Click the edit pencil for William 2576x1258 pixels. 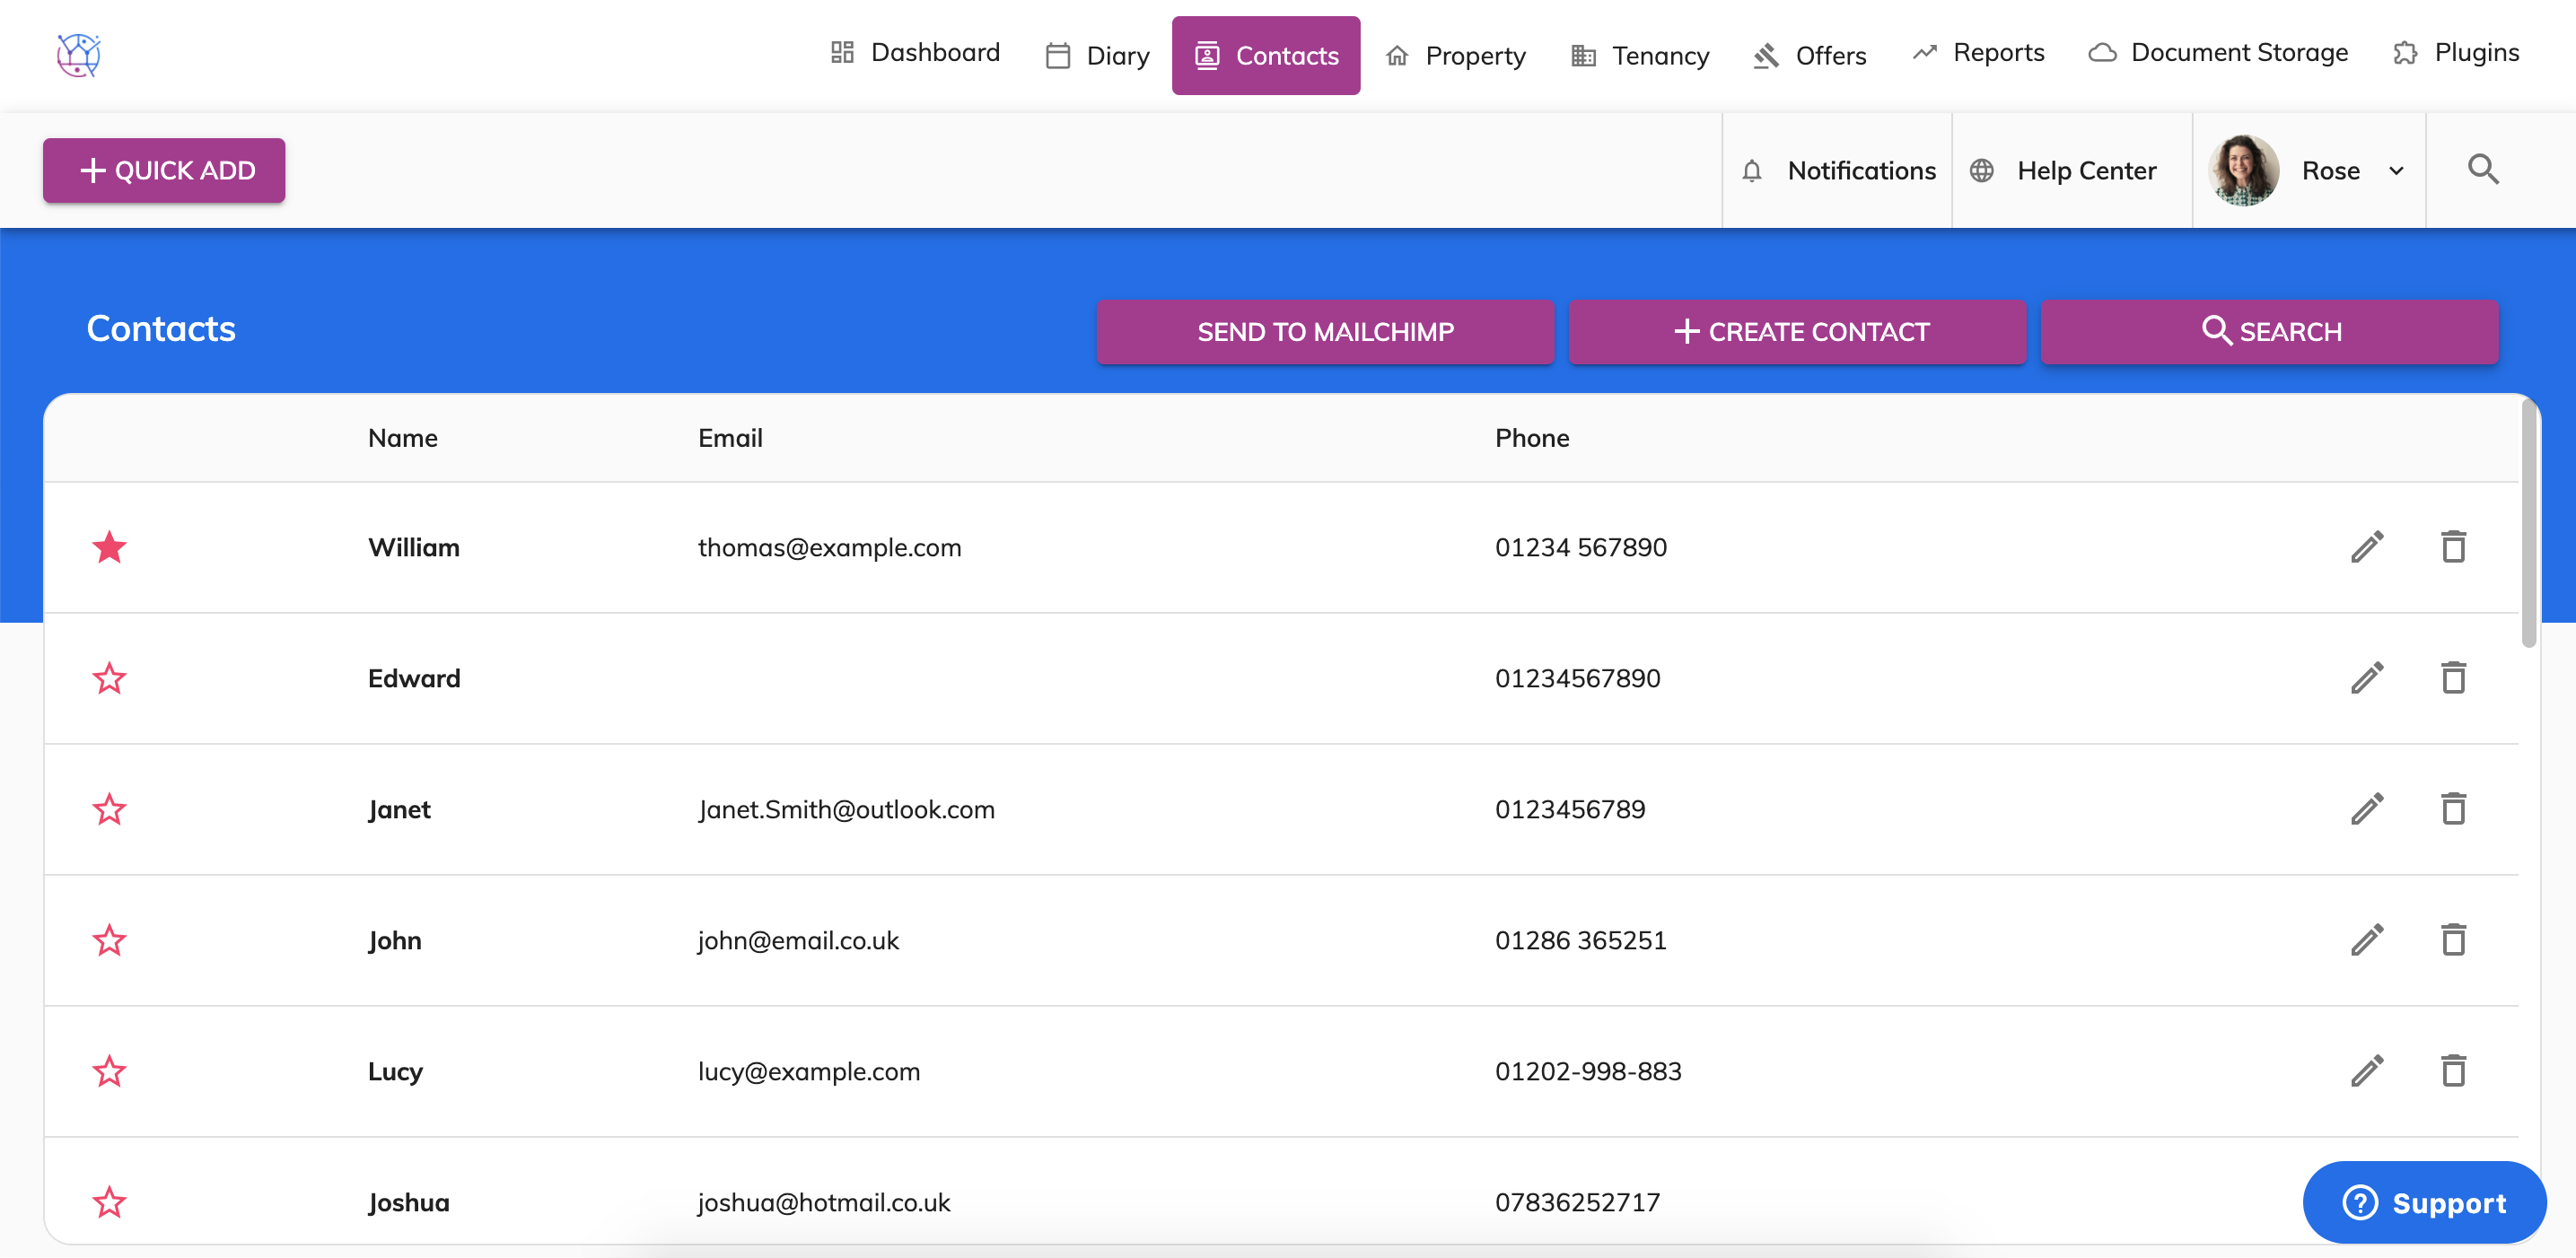(x=2366, y=547)
